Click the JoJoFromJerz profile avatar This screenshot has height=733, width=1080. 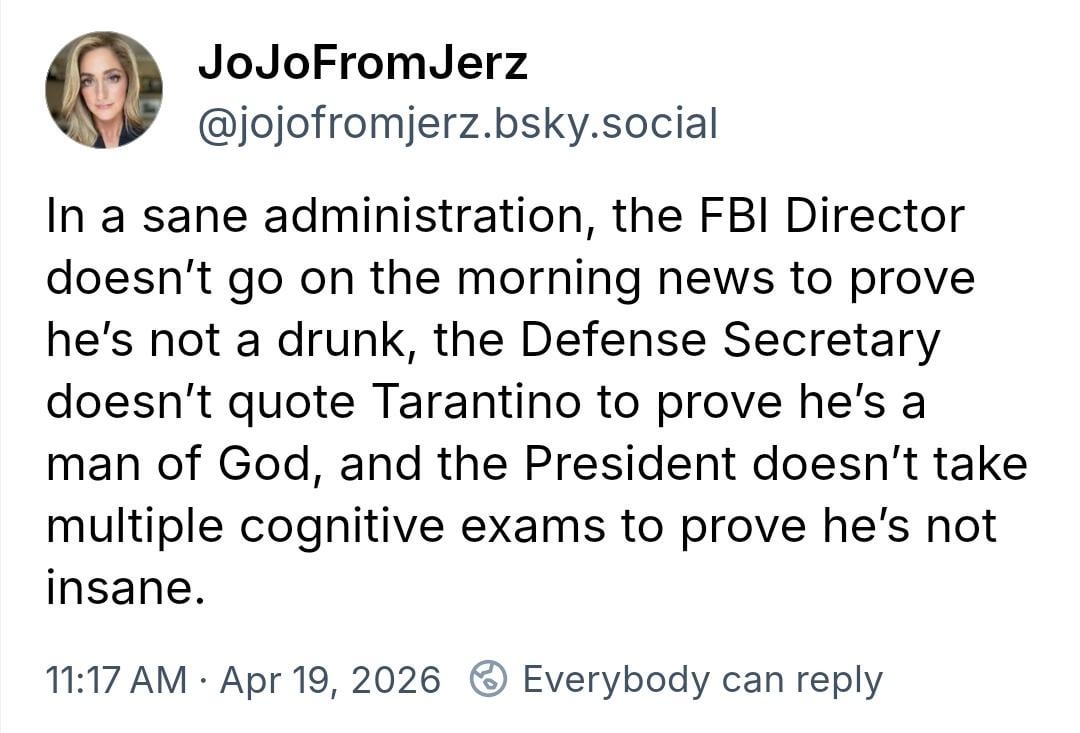[x=104, y=90]
